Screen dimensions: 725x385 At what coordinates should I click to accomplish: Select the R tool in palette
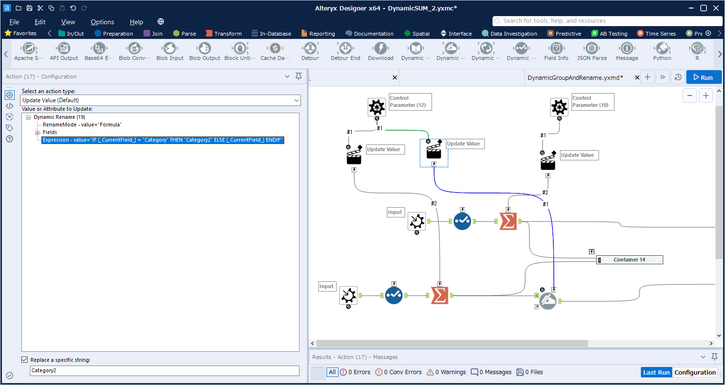click(x=697, y=51)
